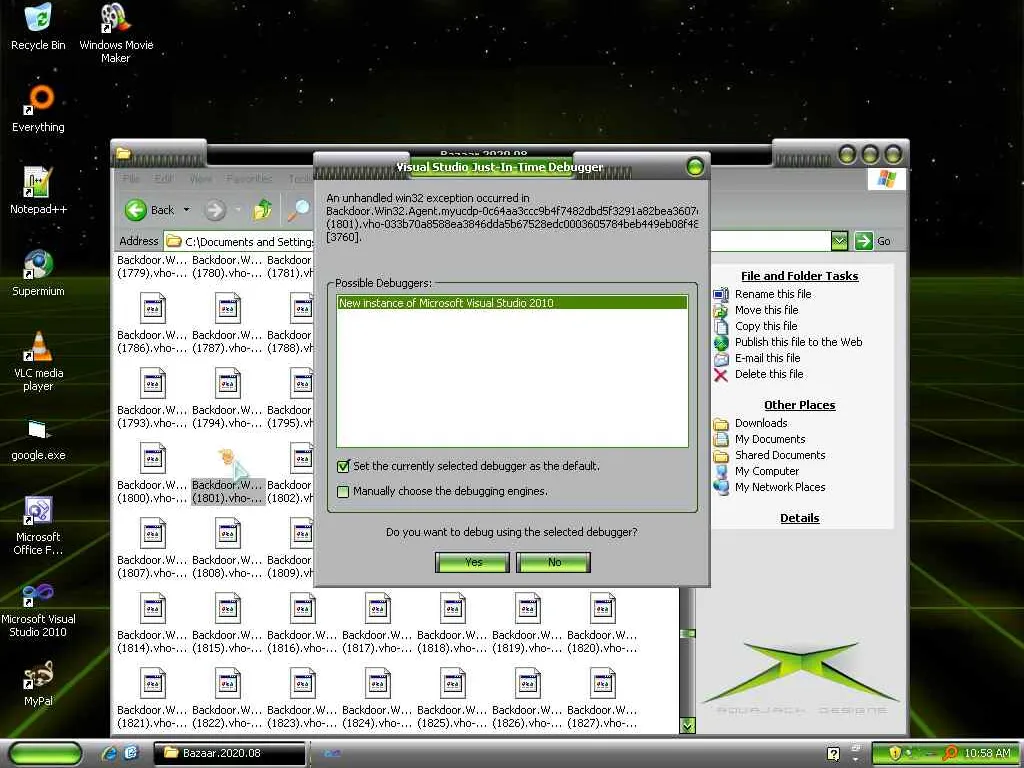Select New instance of Microsoft Visual Studio 2010

(512, 303)
